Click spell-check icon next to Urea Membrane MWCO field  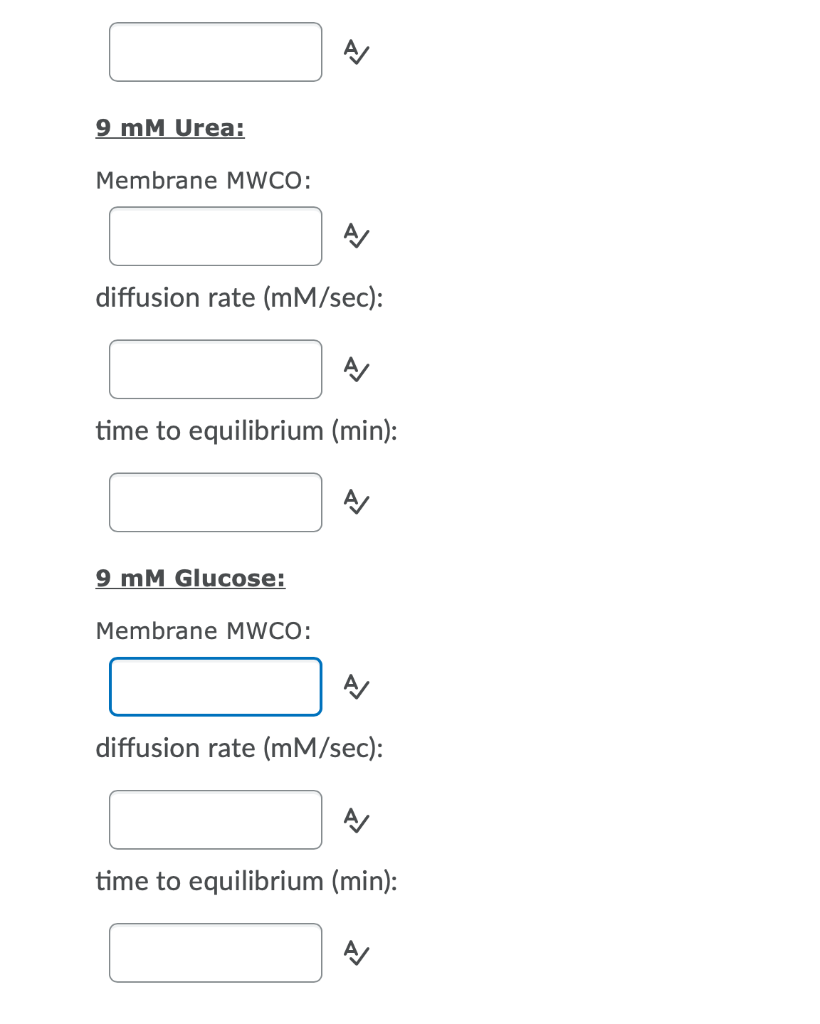click(352, 236)
